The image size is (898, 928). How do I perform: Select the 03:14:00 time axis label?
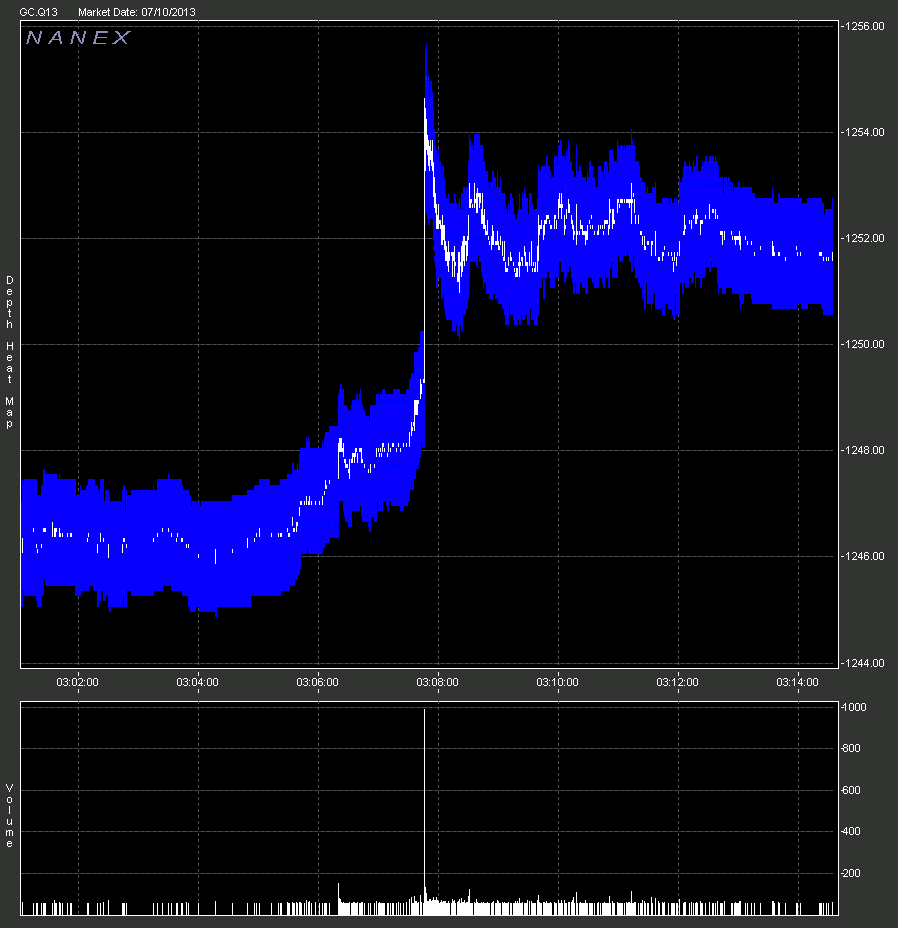798,682
